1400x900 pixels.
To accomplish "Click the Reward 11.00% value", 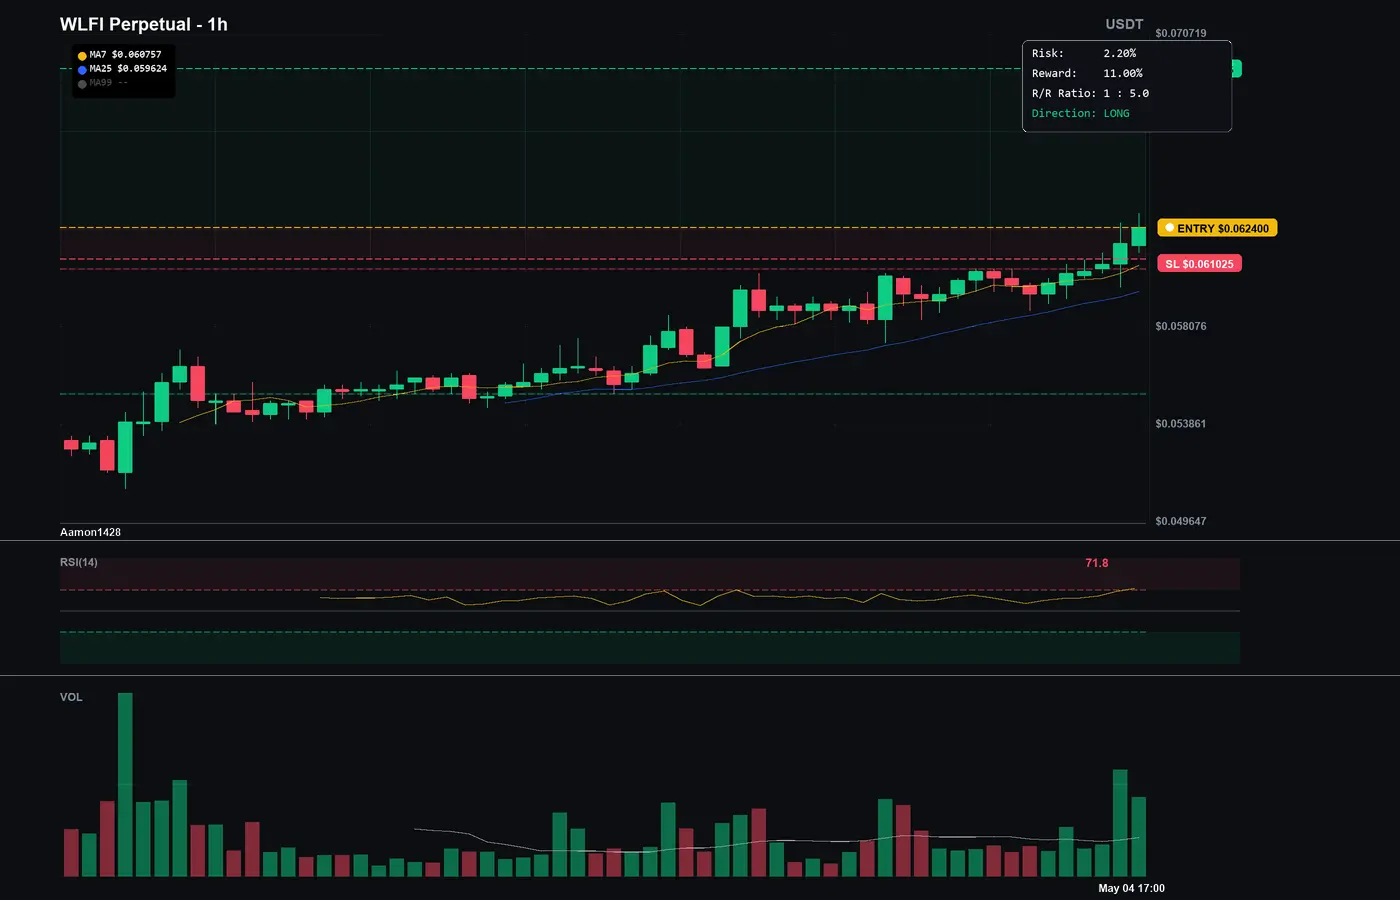I will click(1123, 73).
